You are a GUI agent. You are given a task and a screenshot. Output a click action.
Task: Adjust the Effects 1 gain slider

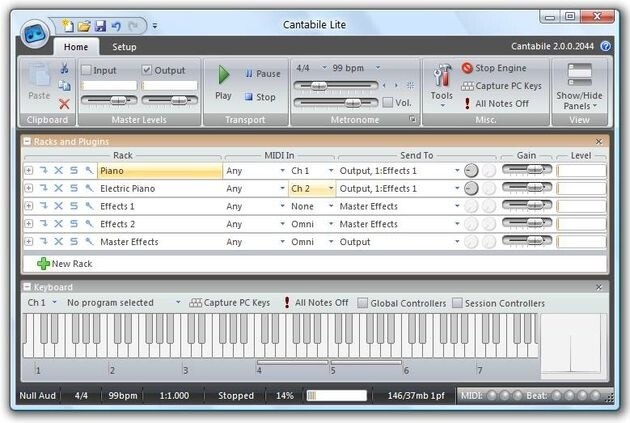(x=527, y=205)
